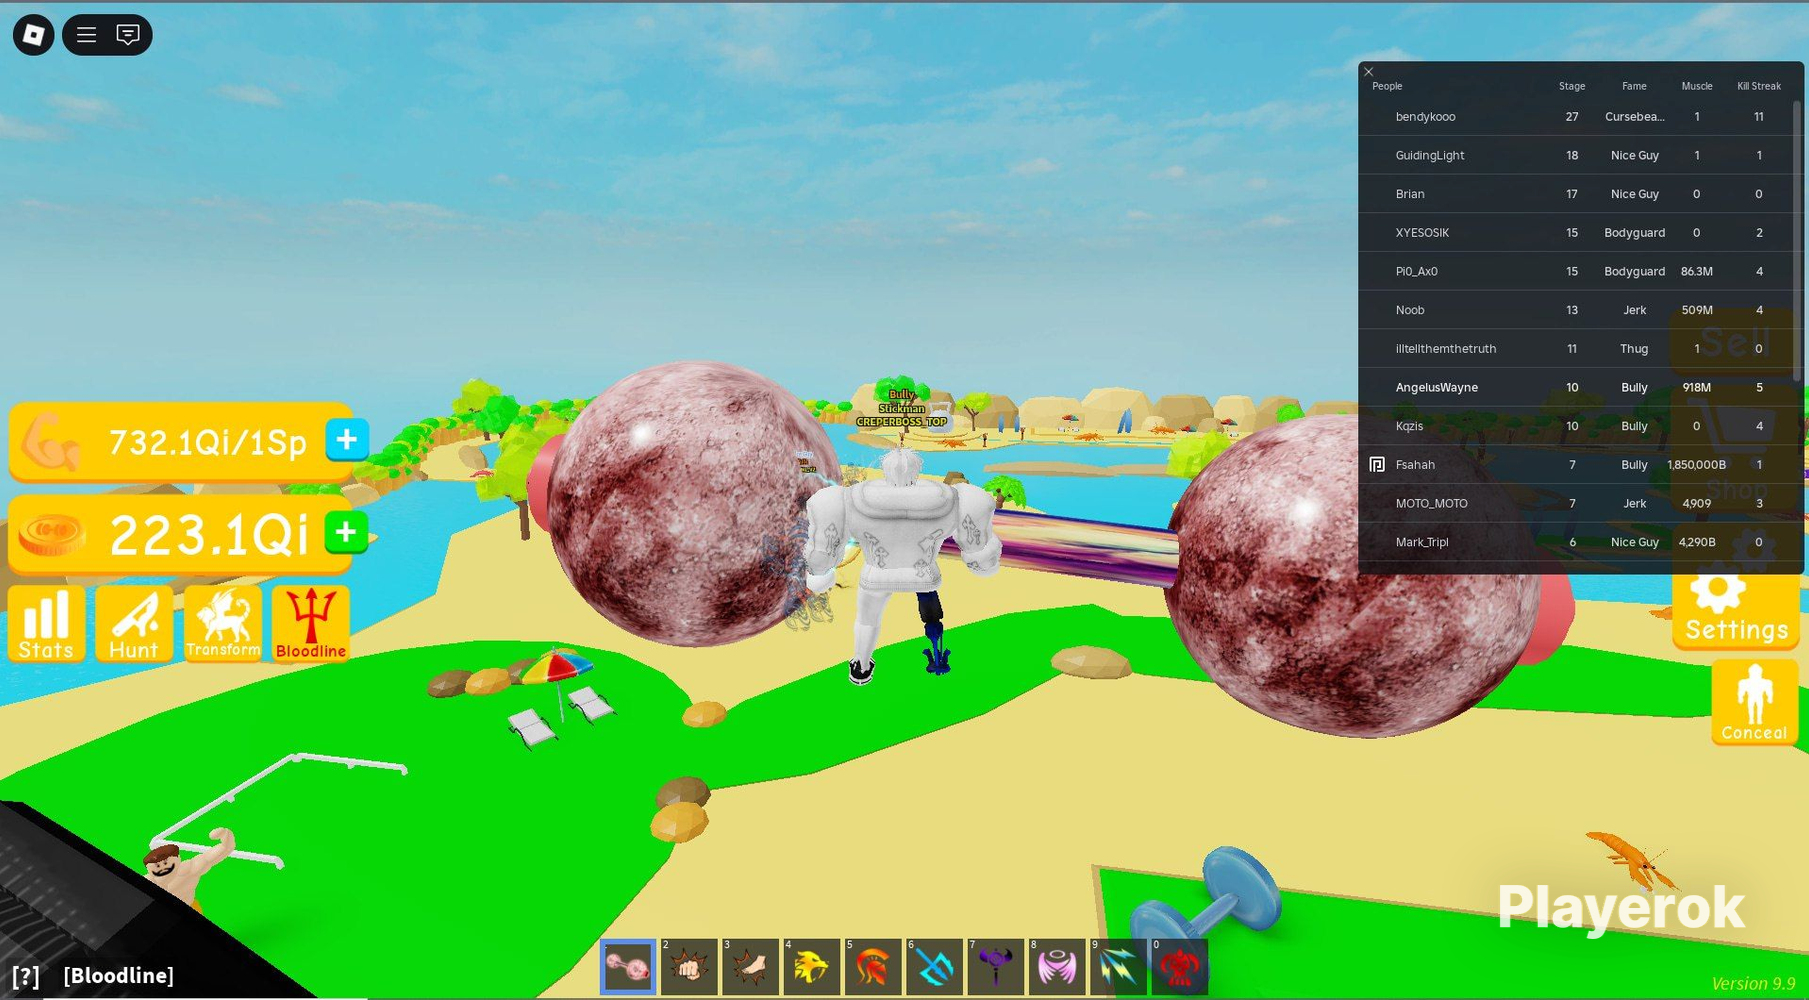This screenshot has height=1000, width=1809.
Task: Click the Stage column header
Action: (x=1572, y=86)
